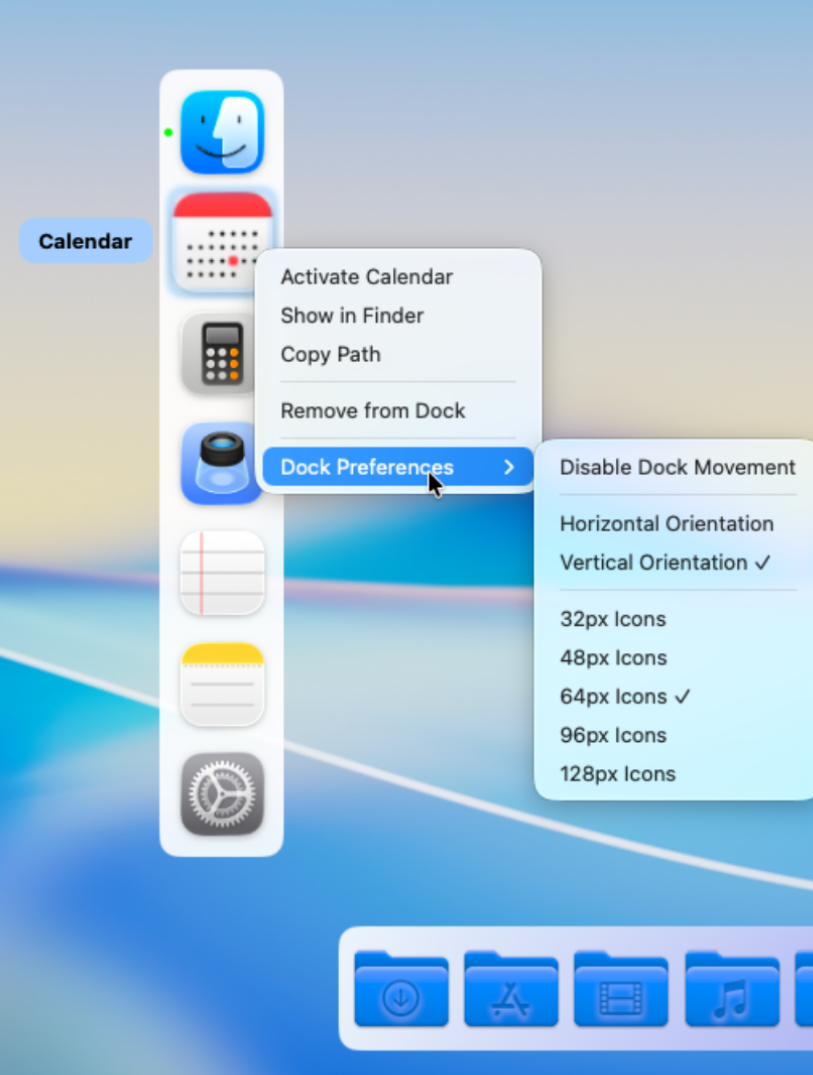Open System Settings gear icon
Viewport: 813px width, 1075px height.
tap(222, 795)
